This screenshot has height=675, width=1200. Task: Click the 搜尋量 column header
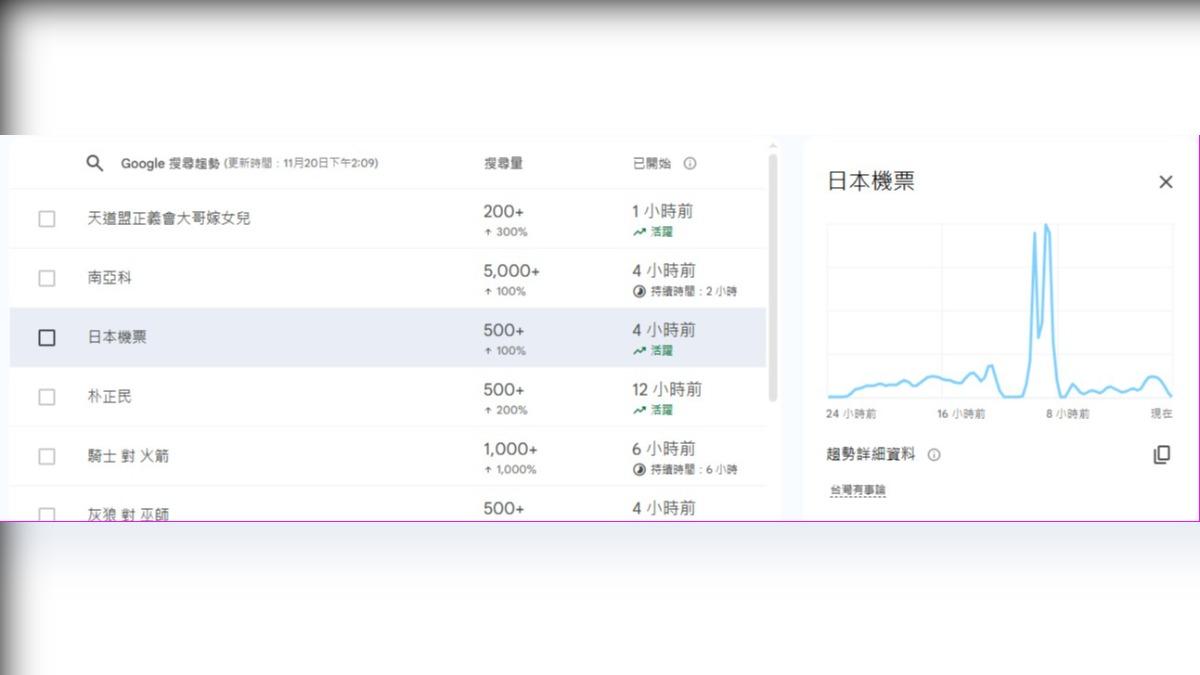(503, 164)
